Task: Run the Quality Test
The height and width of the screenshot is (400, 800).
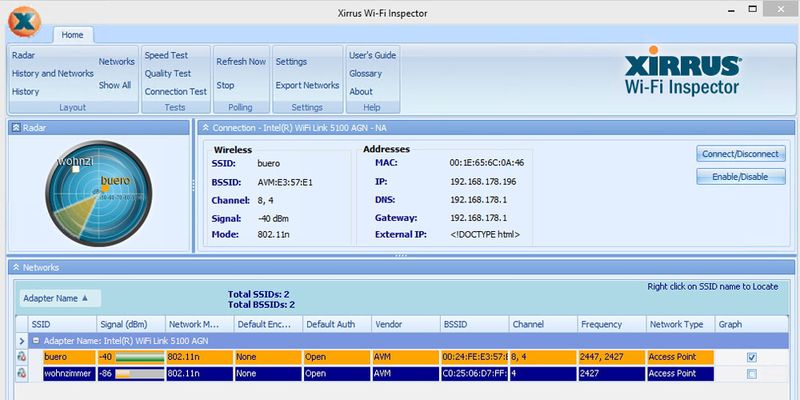Action: (168, 73)
